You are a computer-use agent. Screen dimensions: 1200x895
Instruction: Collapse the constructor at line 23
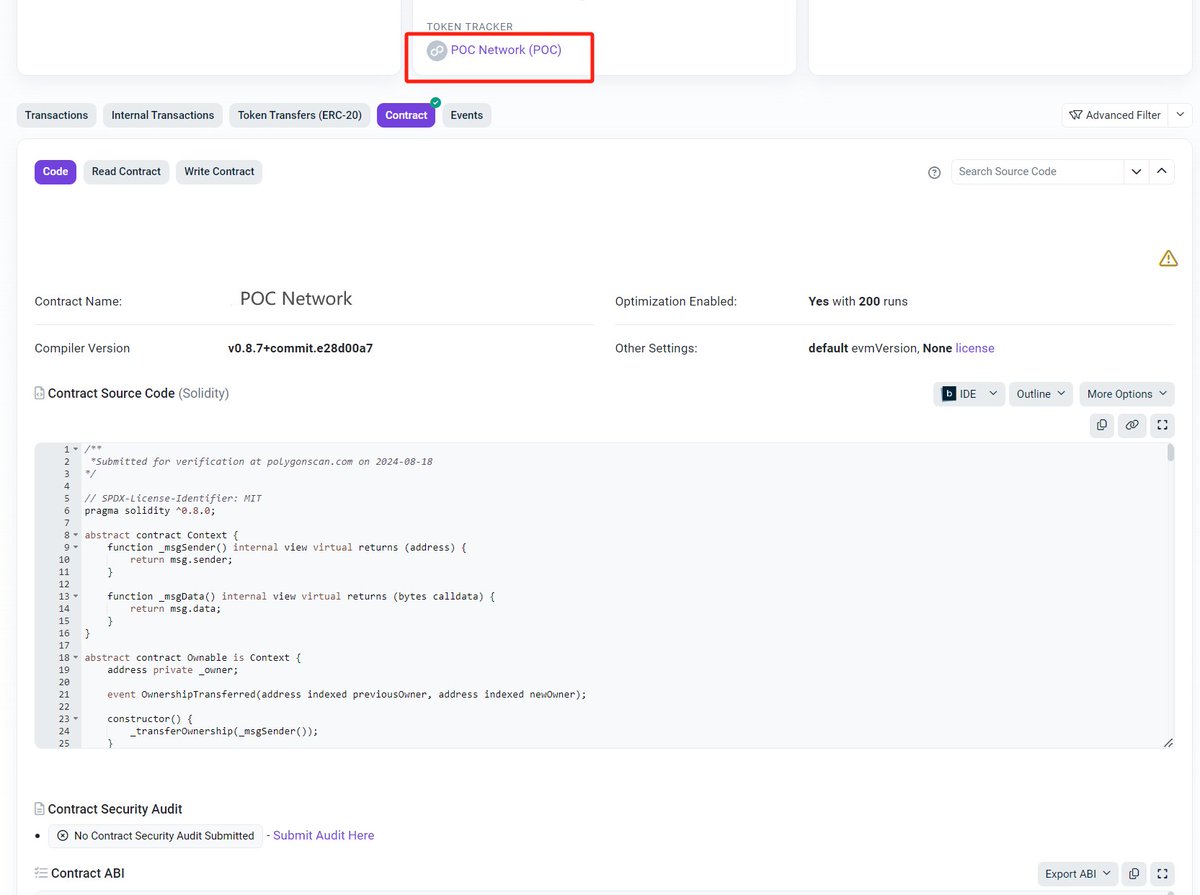[x=76, y=719]
